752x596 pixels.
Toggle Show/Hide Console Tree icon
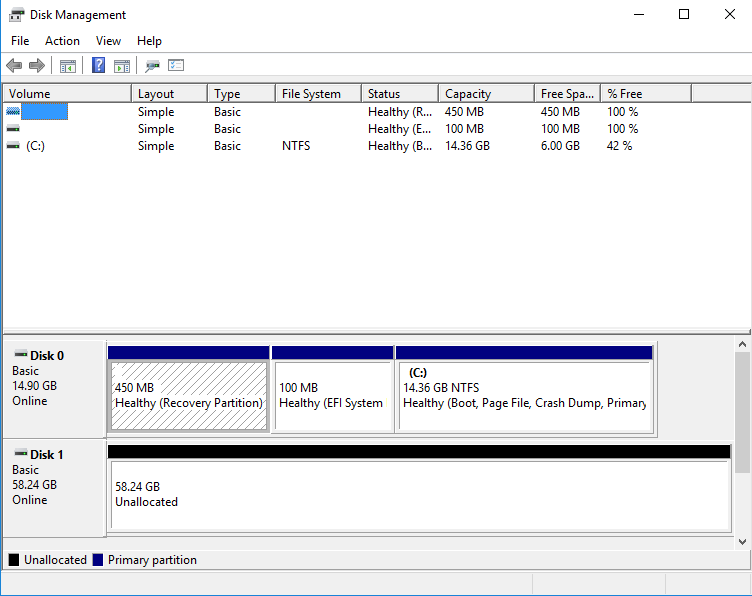pos(68,66)
